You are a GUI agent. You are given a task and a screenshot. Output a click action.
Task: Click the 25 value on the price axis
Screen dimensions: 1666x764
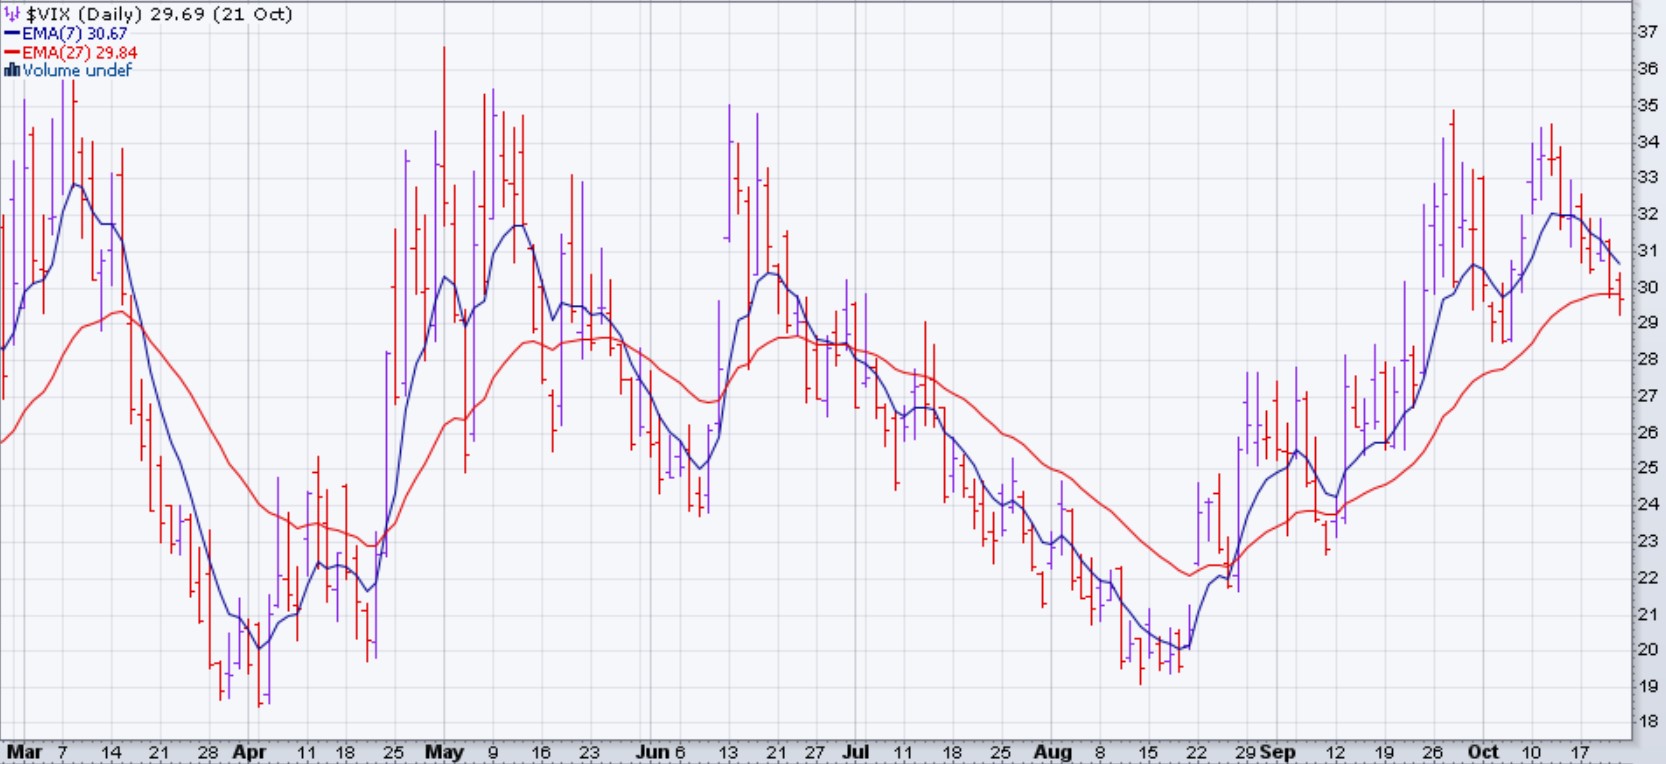tap(1647, 468)
